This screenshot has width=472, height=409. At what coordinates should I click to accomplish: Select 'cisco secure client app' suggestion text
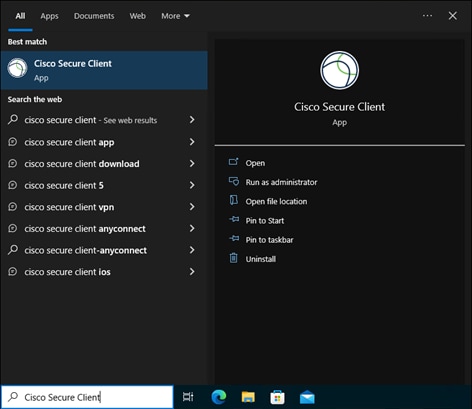tap(69, 142)
